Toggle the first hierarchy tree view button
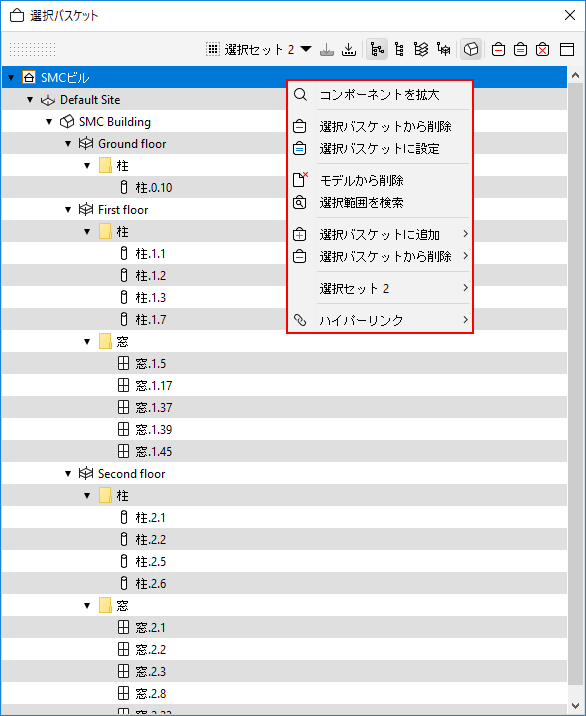Image resolution: width=586 pixels, height=716 pixels. (377, 49)
